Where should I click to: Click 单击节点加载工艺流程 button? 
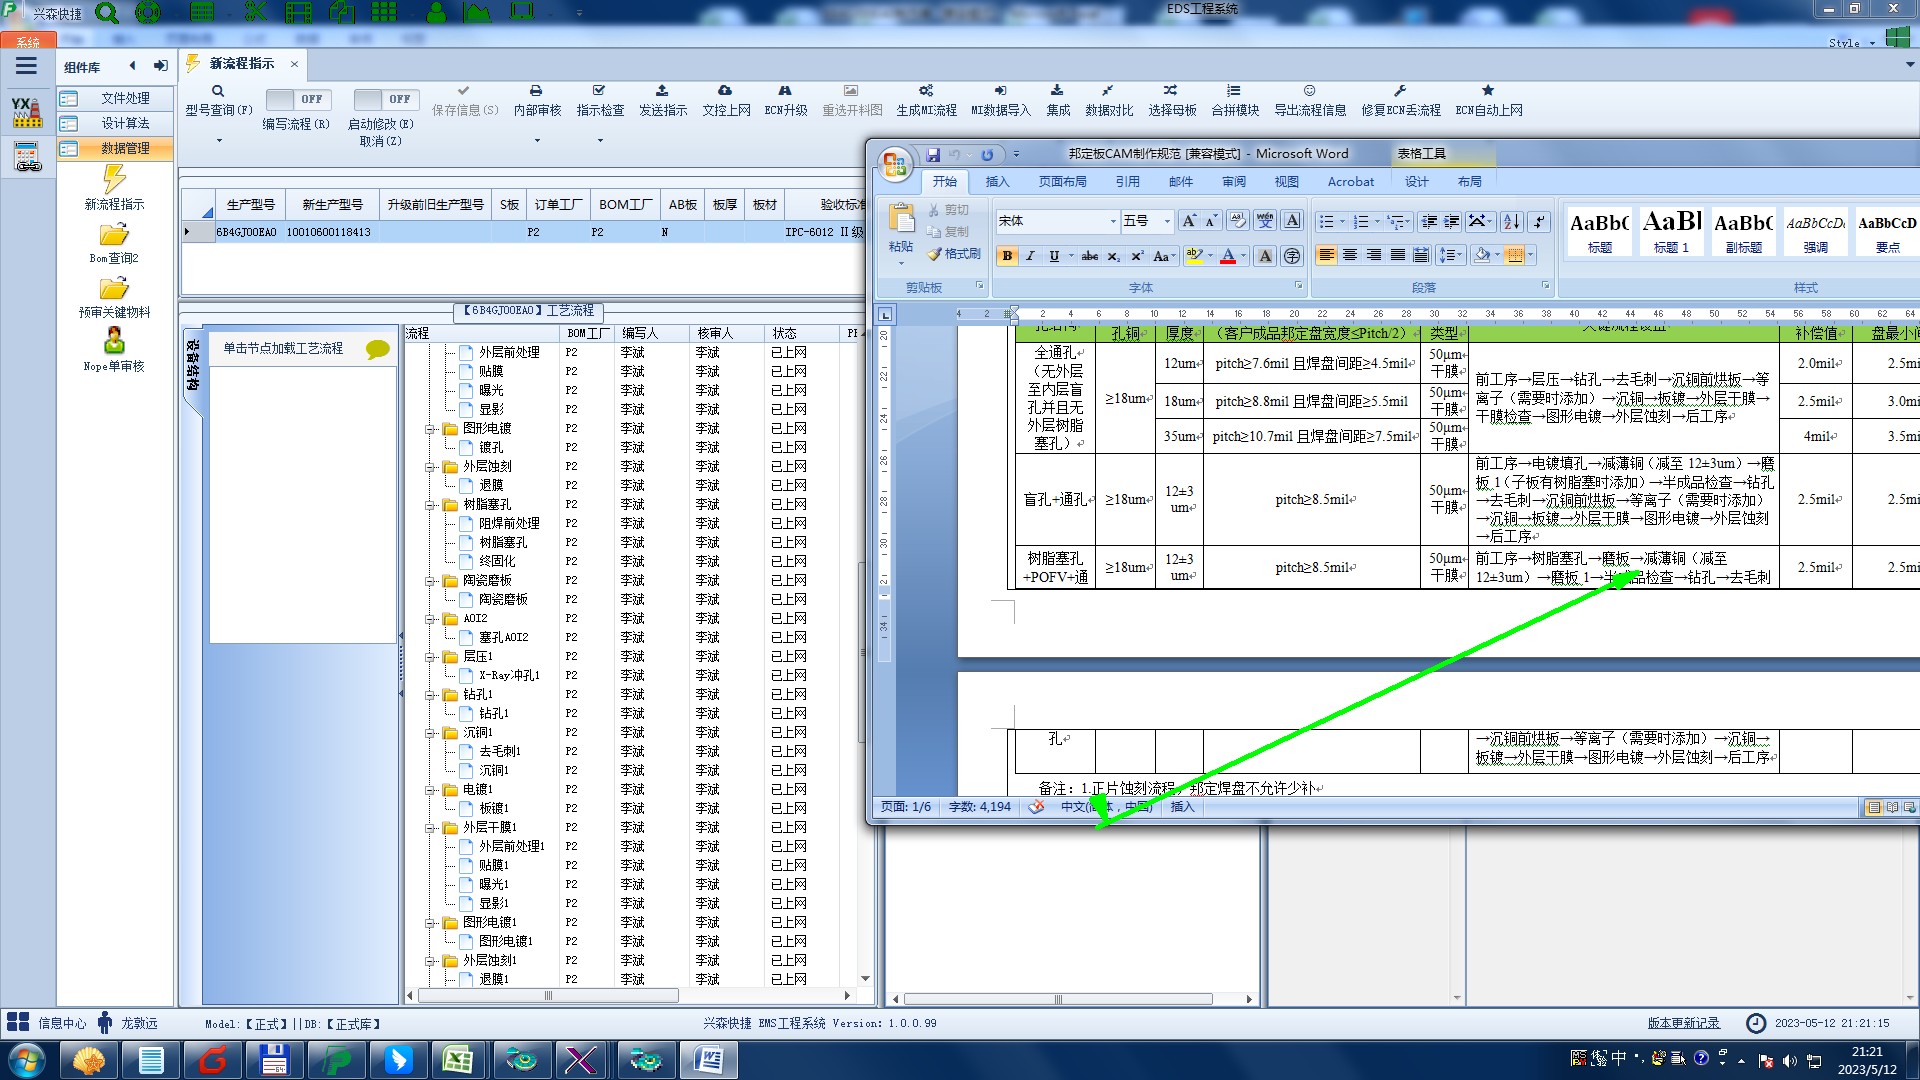coord(283,348)
